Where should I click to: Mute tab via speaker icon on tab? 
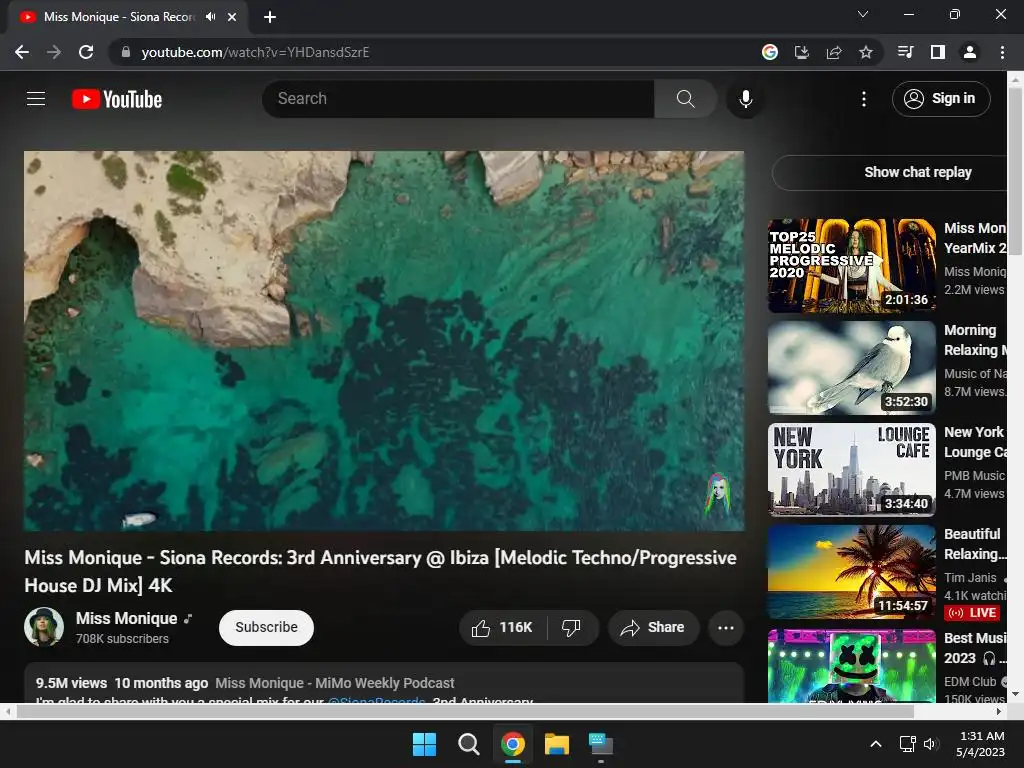point(210,17)
